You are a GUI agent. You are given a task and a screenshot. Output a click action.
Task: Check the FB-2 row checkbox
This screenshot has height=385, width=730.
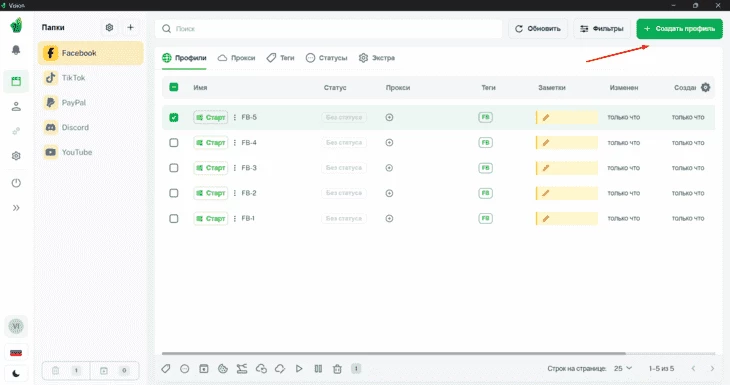(174, 193)
